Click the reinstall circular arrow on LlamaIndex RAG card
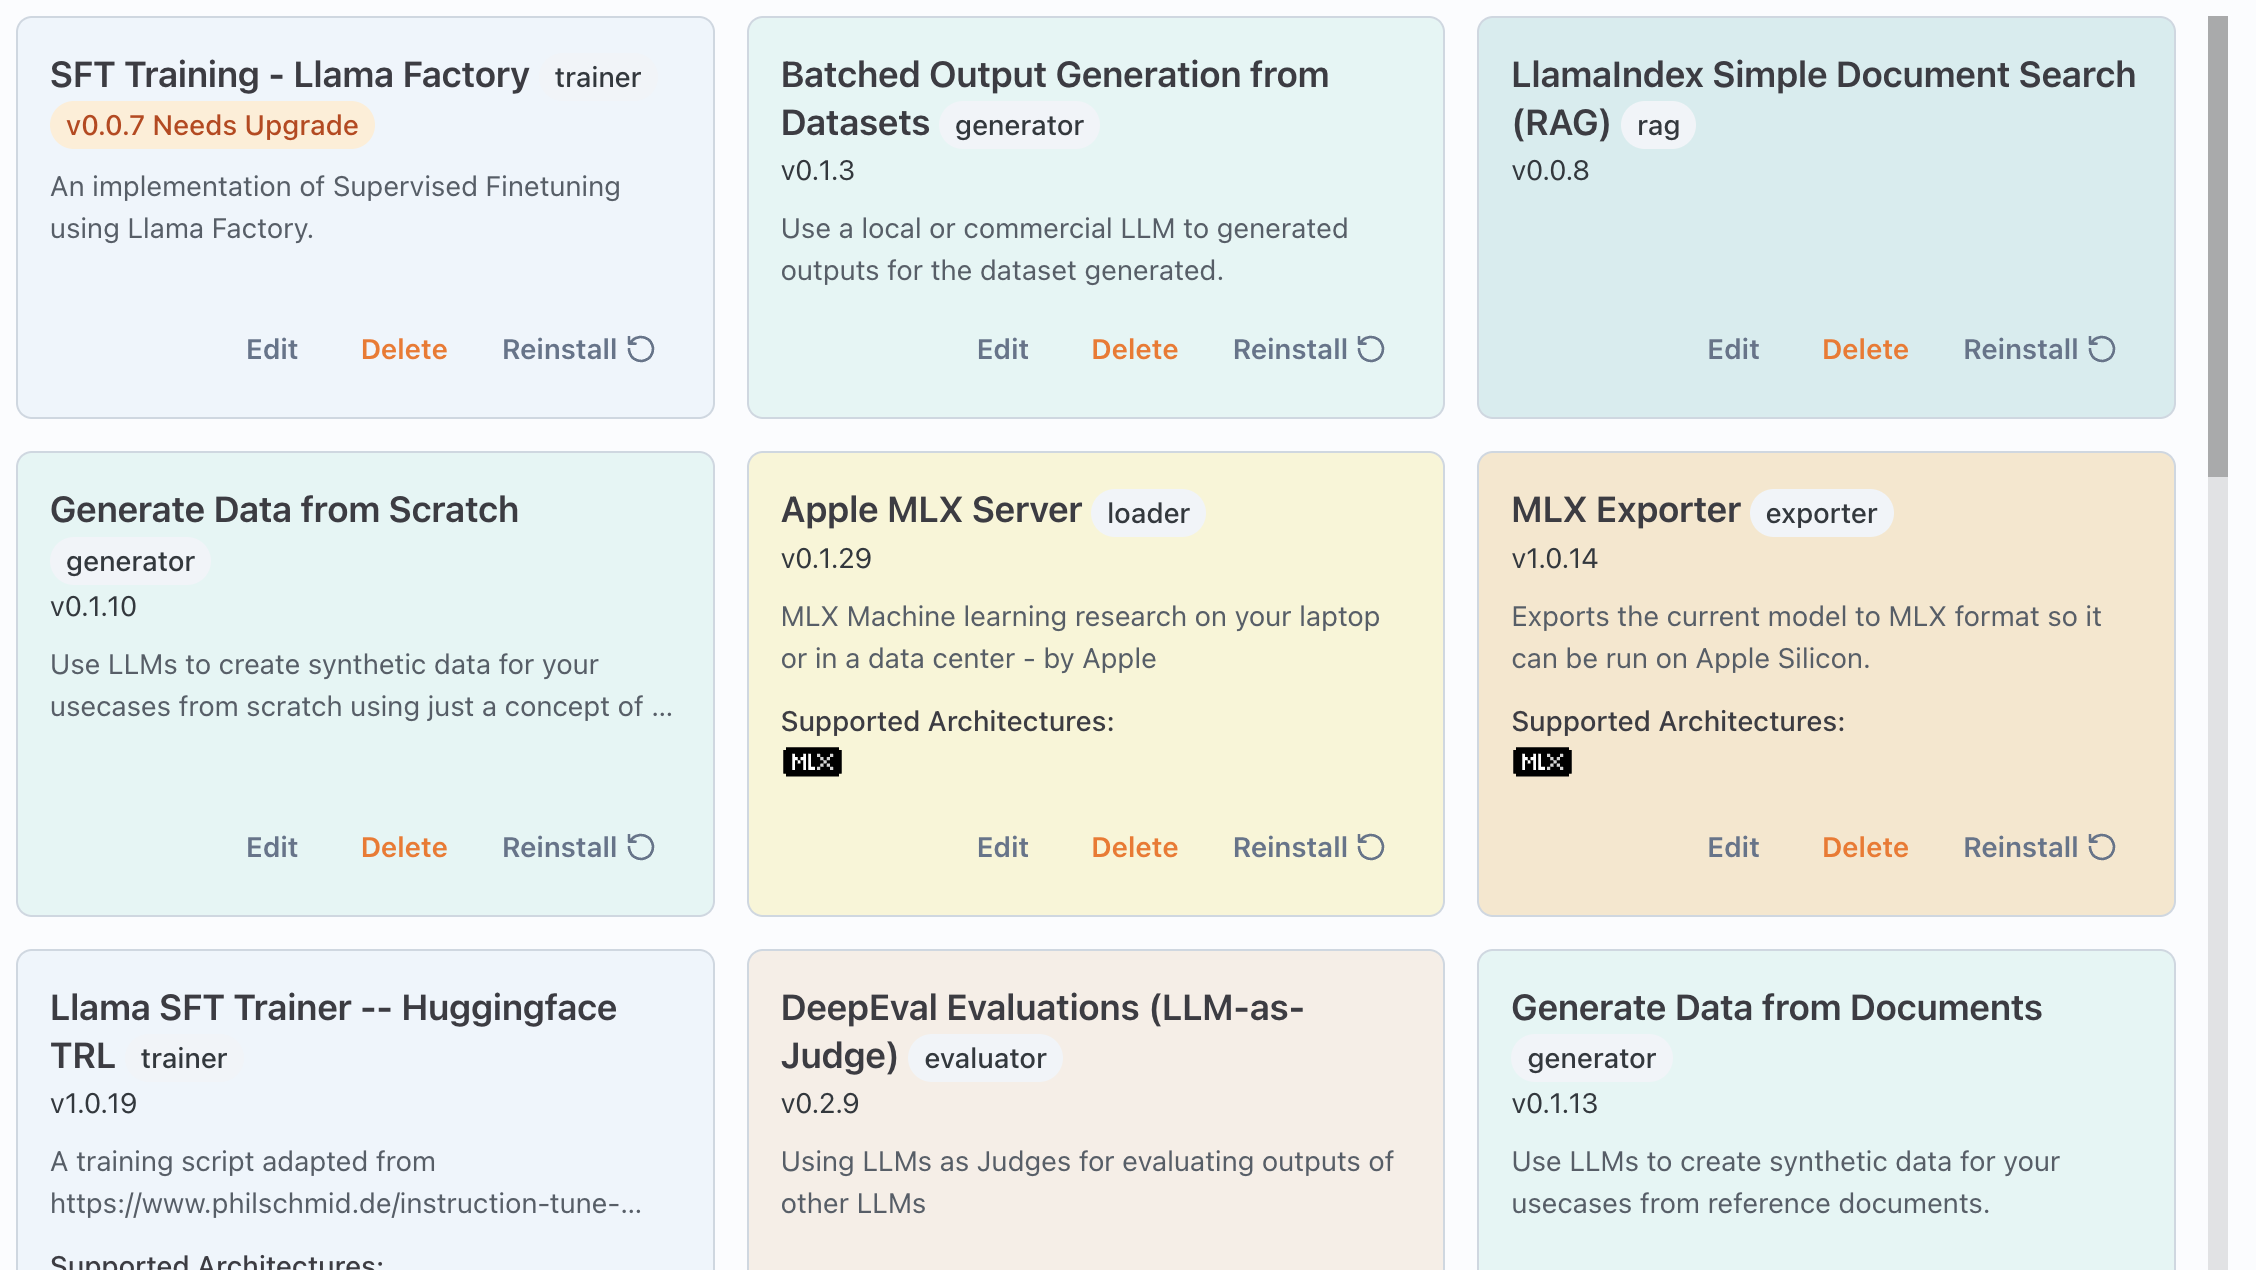Image resolution: width=2256 pixels, height=1270 pixels. pos(2102,349)
